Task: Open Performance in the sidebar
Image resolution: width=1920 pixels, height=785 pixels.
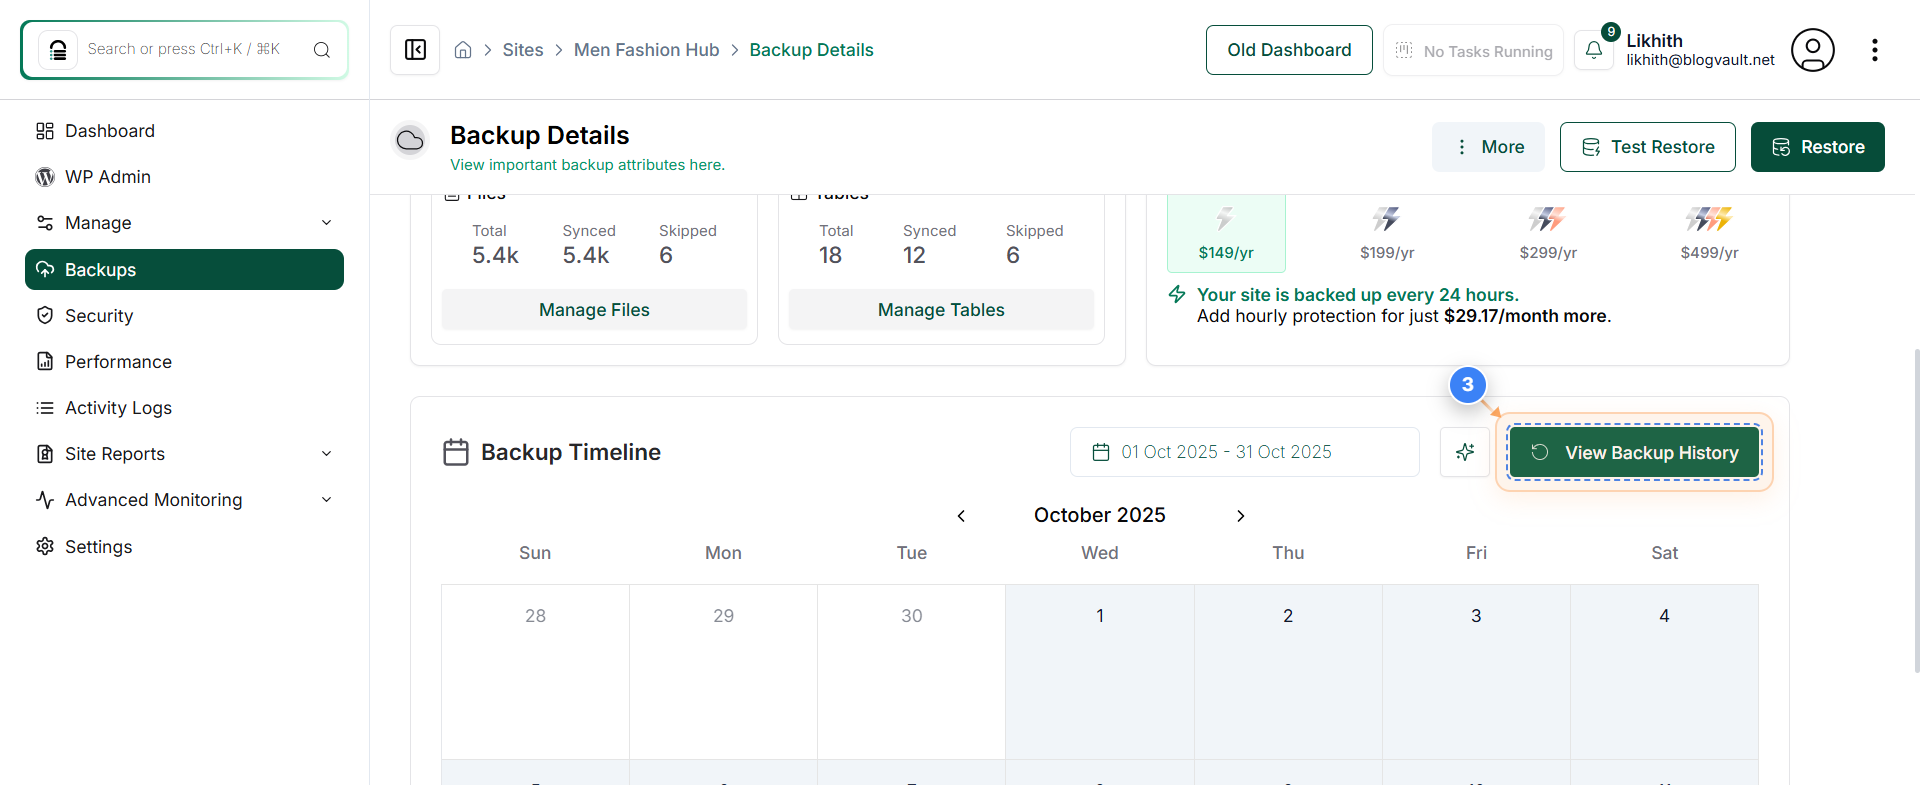Action: pyautogui.click(x=184, y=362)
